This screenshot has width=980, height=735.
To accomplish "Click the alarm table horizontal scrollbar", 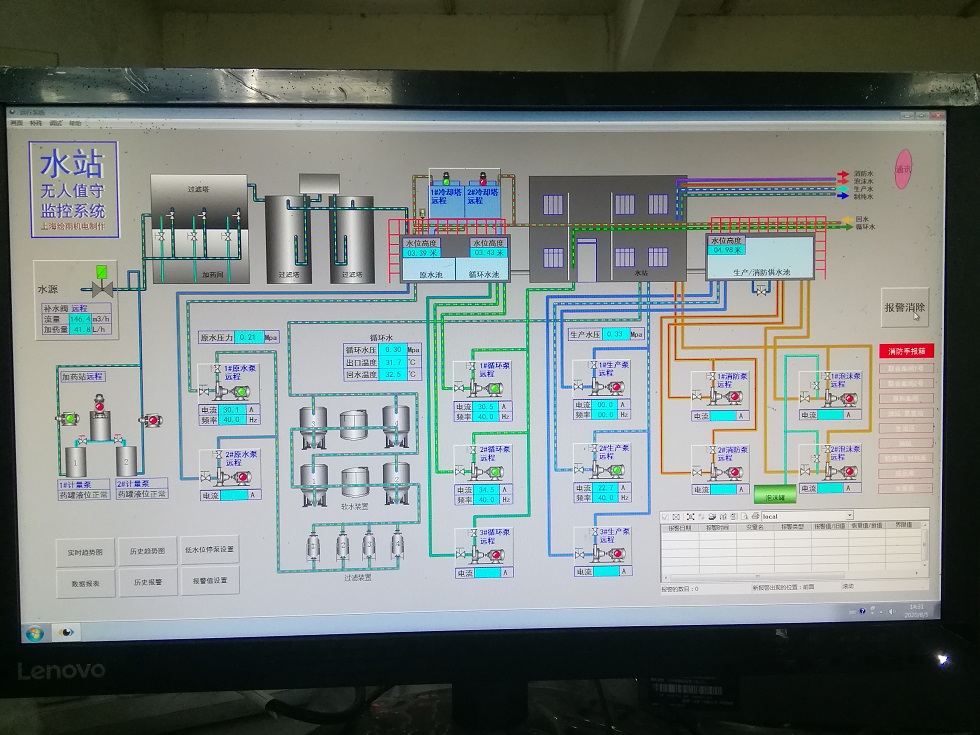I will click(x=791, y=577).
